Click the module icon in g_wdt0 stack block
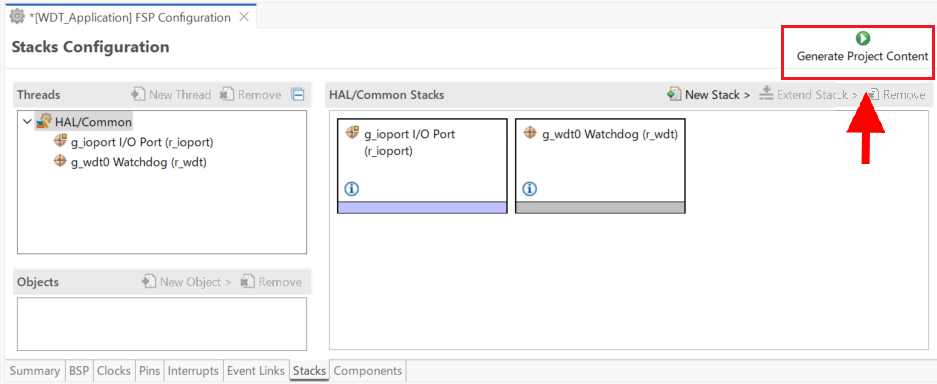This screenshot has width=937, height=384. pyautogui.click(x=530, y=133)
